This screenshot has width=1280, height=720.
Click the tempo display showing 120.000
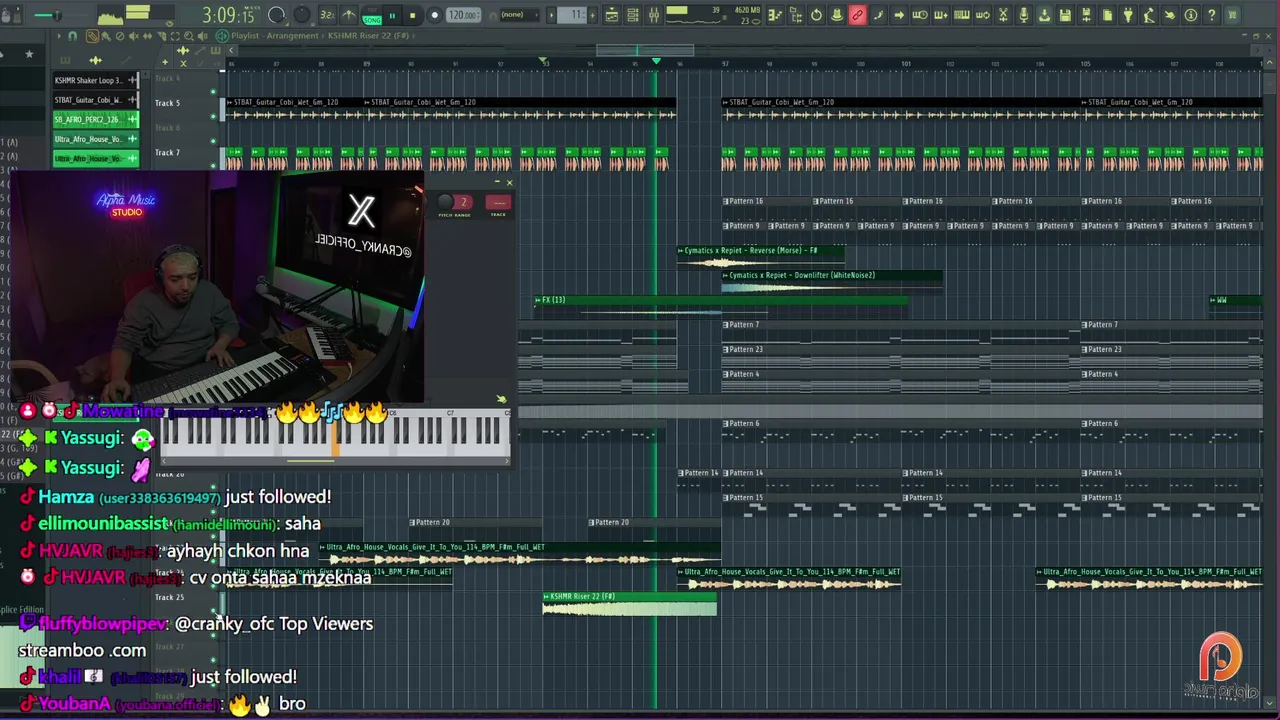[462, 15]
